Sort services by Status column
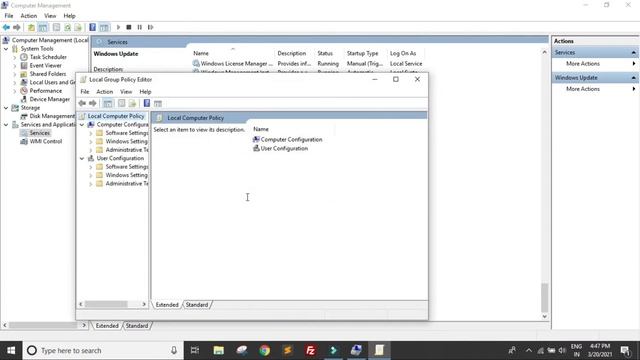The width and height of the screenshot is (640, 360). click(325, 53)
